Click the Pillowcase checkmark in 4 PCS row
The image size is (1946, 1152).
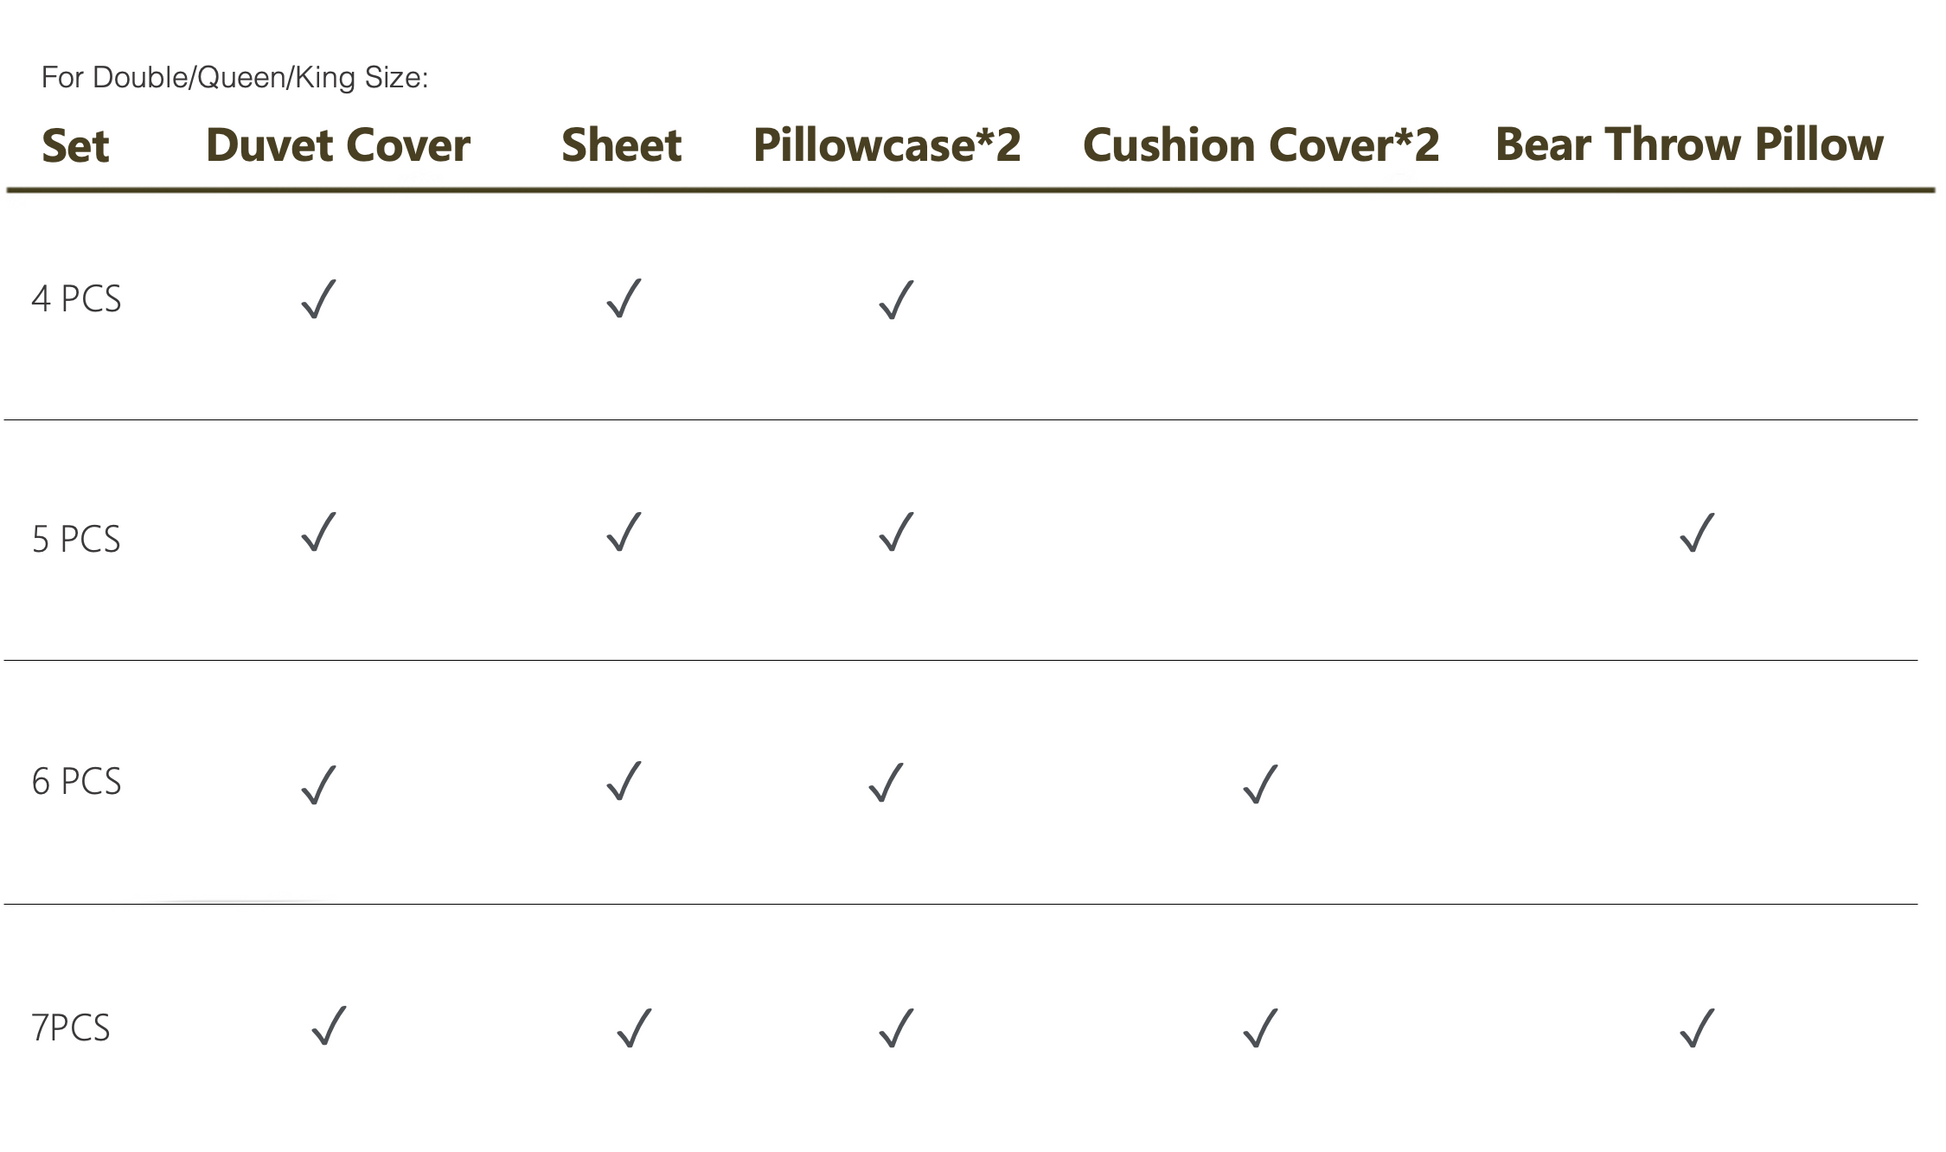click(896, 299)
